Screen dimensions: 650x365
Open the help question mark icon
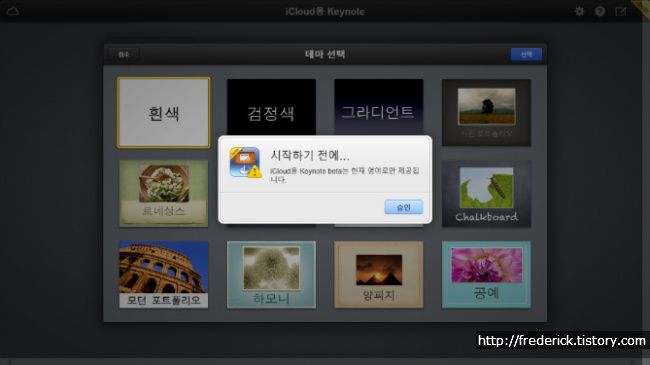tap(600, 11)
